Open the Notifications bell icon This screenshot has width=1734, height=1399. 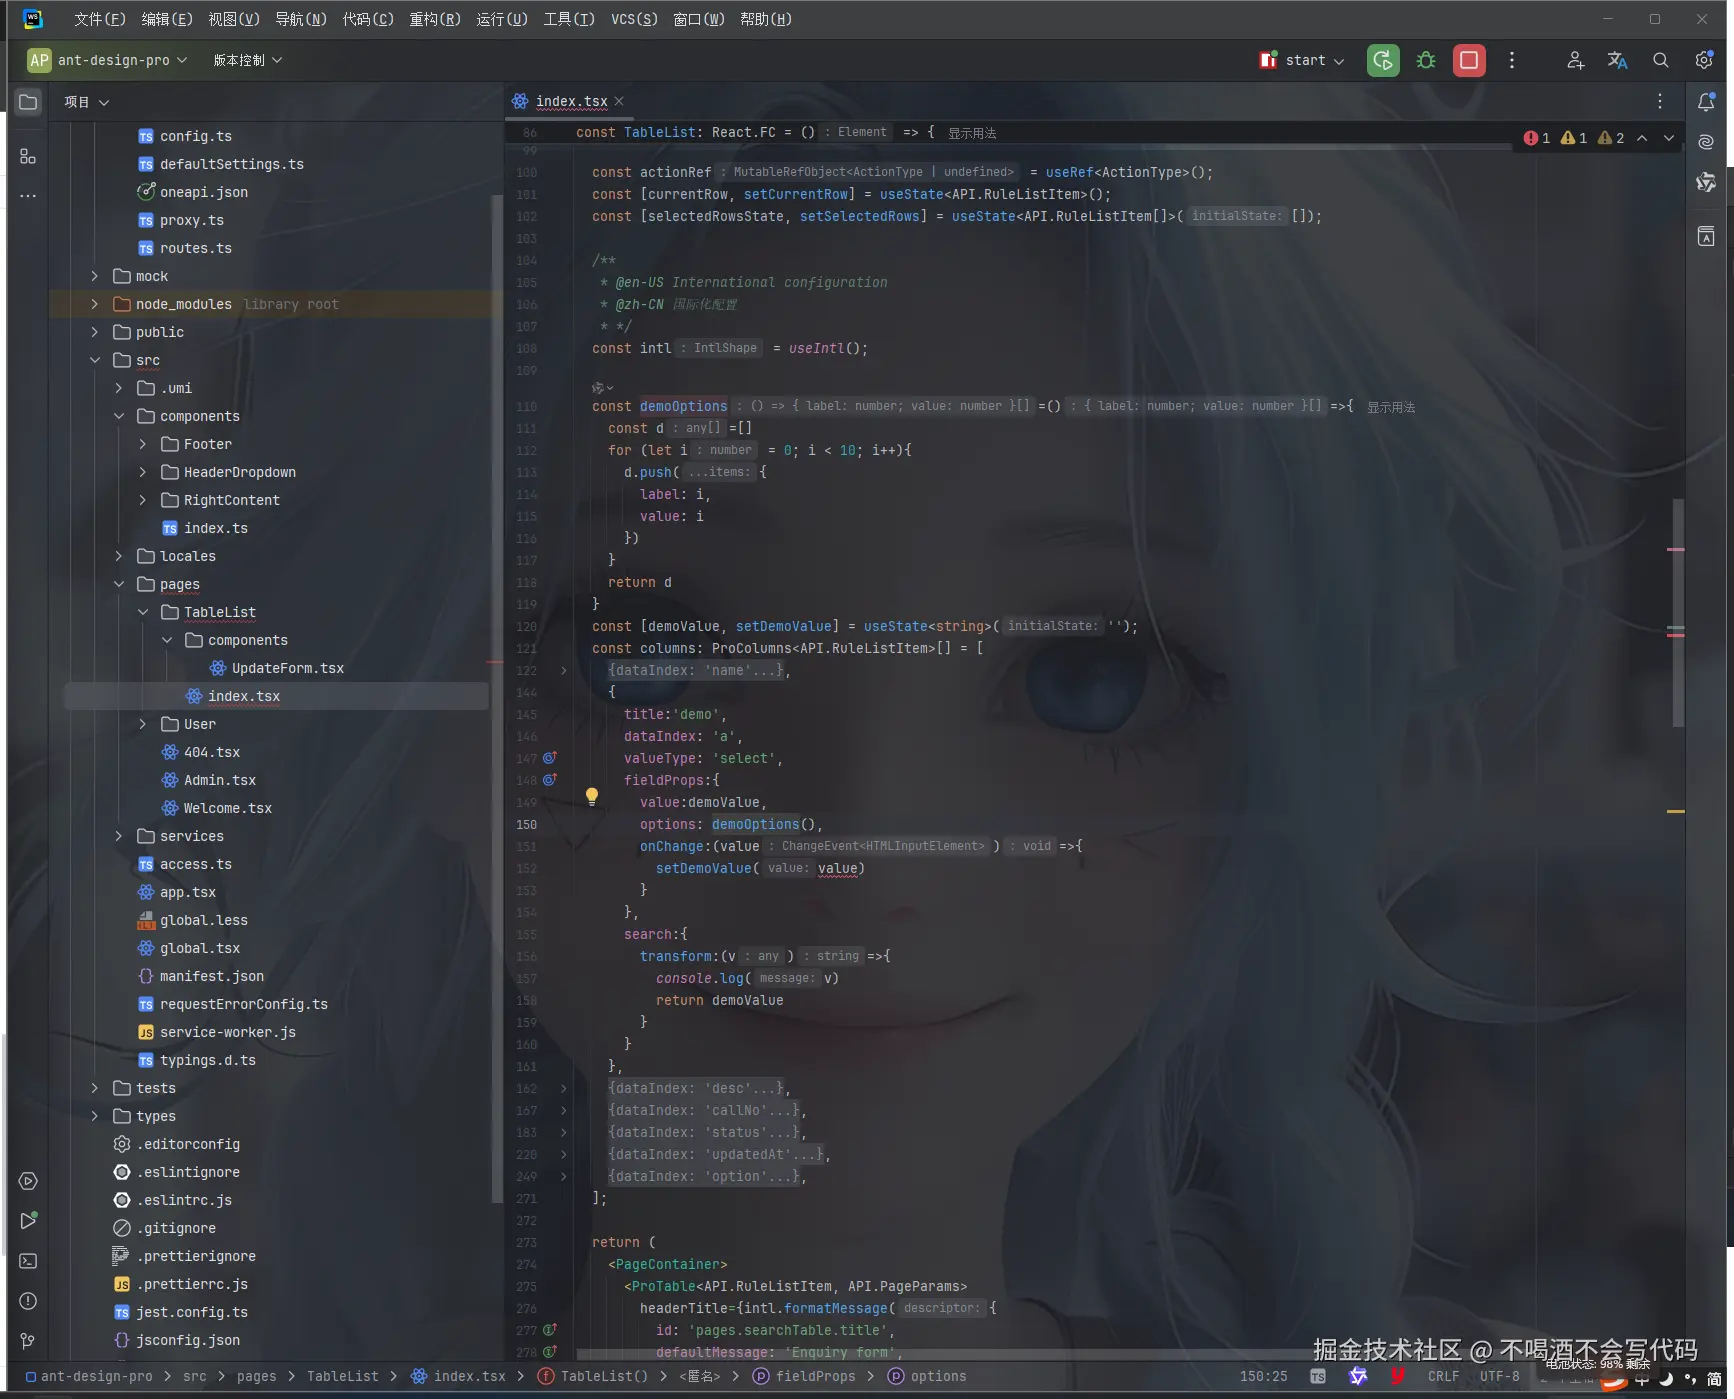(1706, 102)
